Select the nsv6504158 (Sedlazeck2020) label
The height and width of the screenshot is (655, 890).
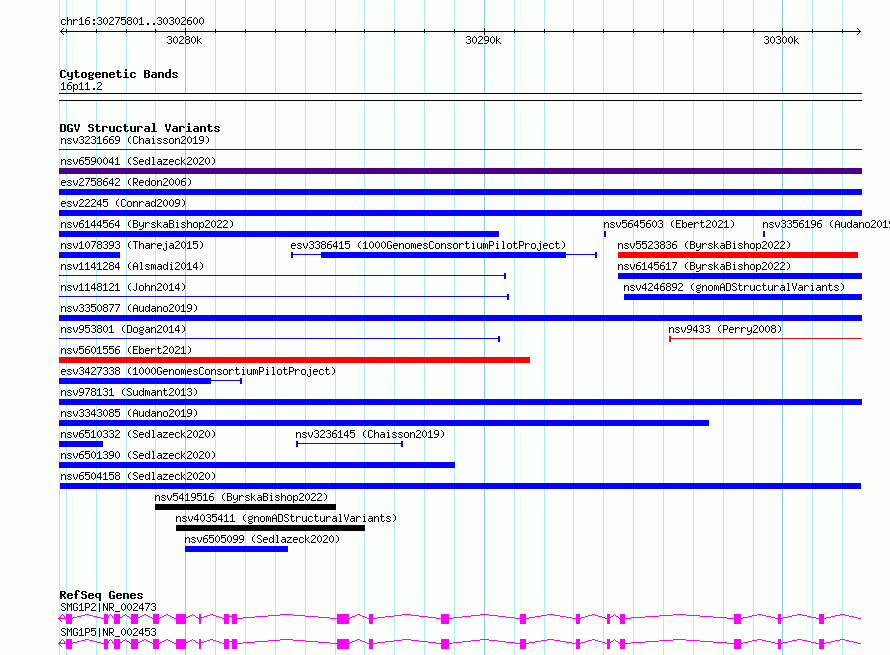(138, 476)
